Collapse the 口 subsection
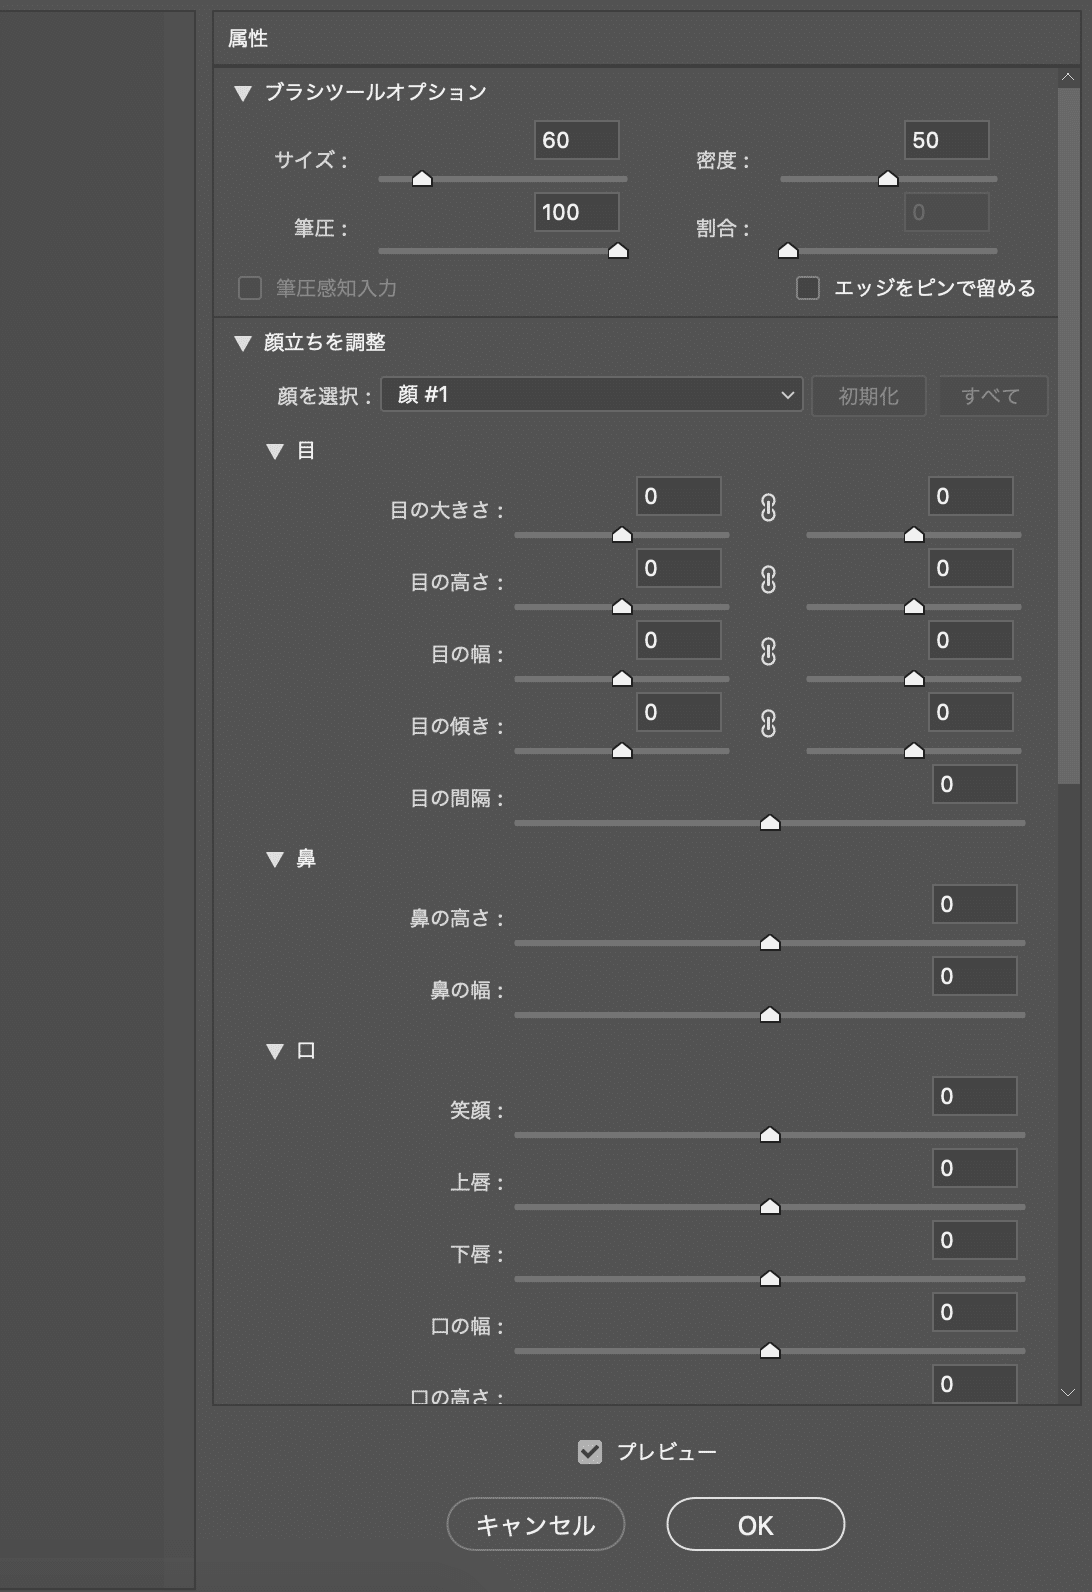Screen dimensions: 1092x1592 tap(275, 1051)
